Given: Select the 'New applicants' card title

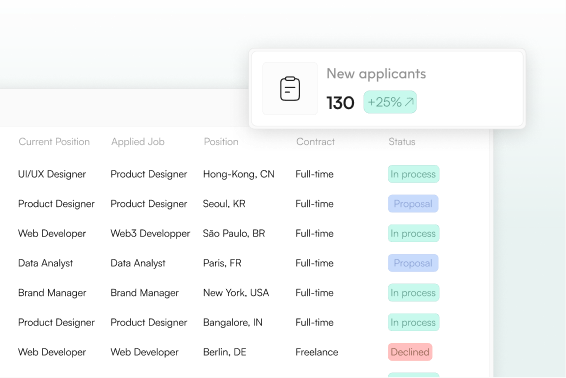Looking at the screenshot, I should click(x=376, y=74).
